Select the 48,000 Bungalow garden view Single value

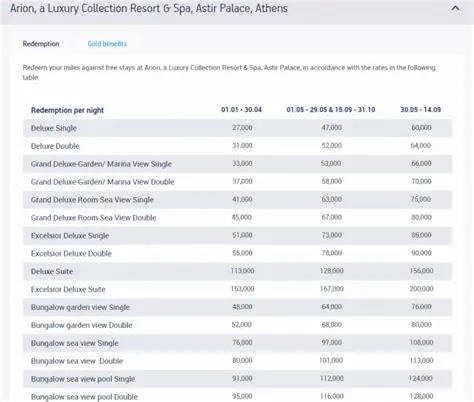click(x=242, y=307)
